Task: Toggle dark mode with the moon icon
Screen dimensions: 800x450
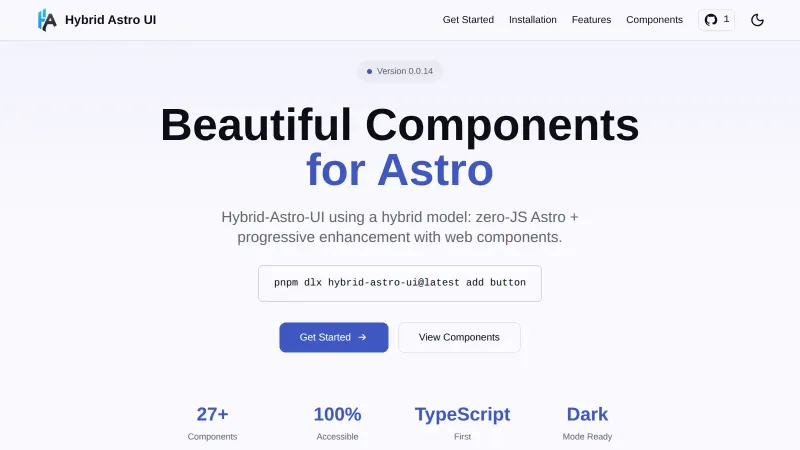Action: tap(757, 20)
